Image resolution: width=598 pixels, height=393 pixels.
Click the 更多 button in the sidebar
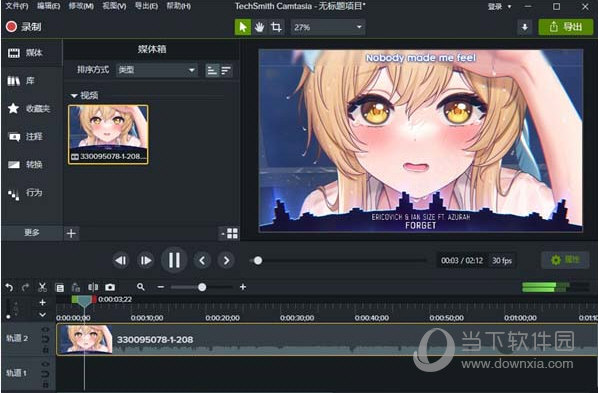pos(32,232)
